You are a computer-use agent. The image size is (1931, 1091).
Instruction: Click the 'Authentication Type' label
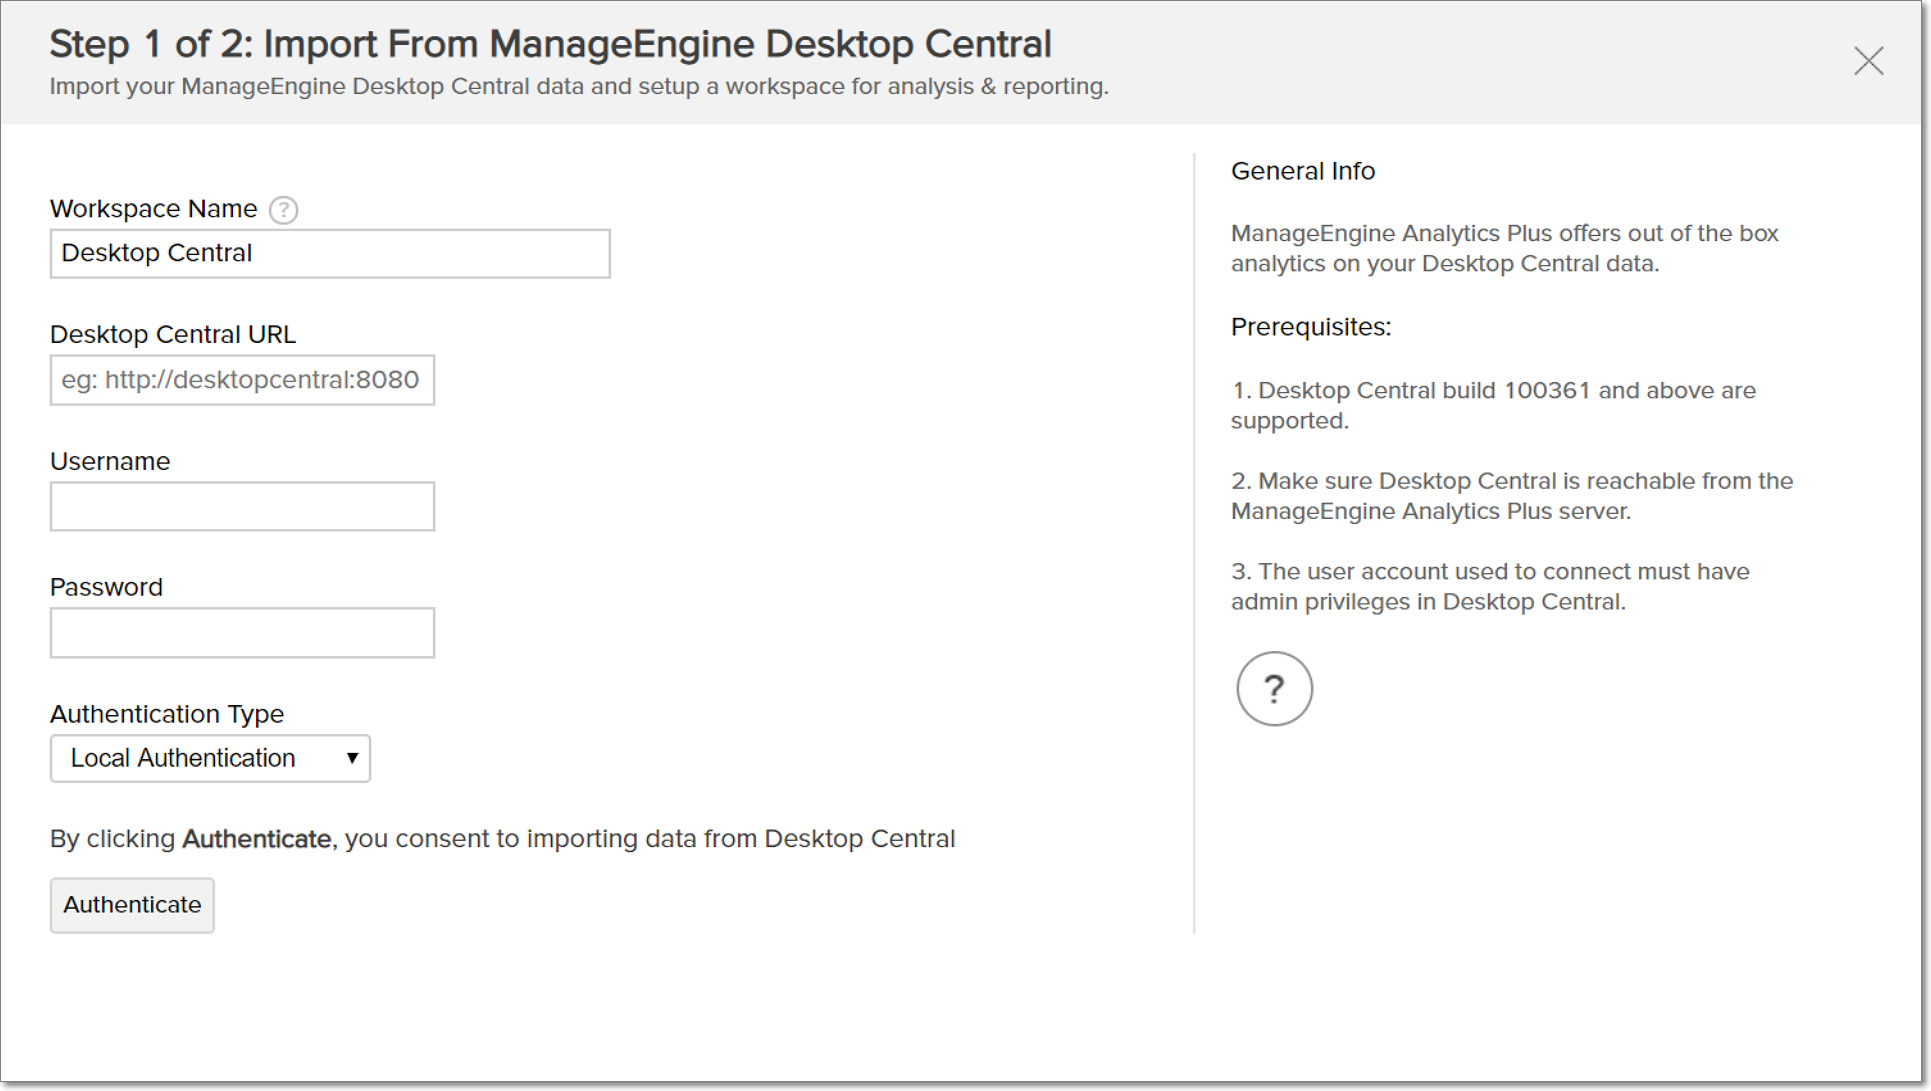(x=167, y=714)
